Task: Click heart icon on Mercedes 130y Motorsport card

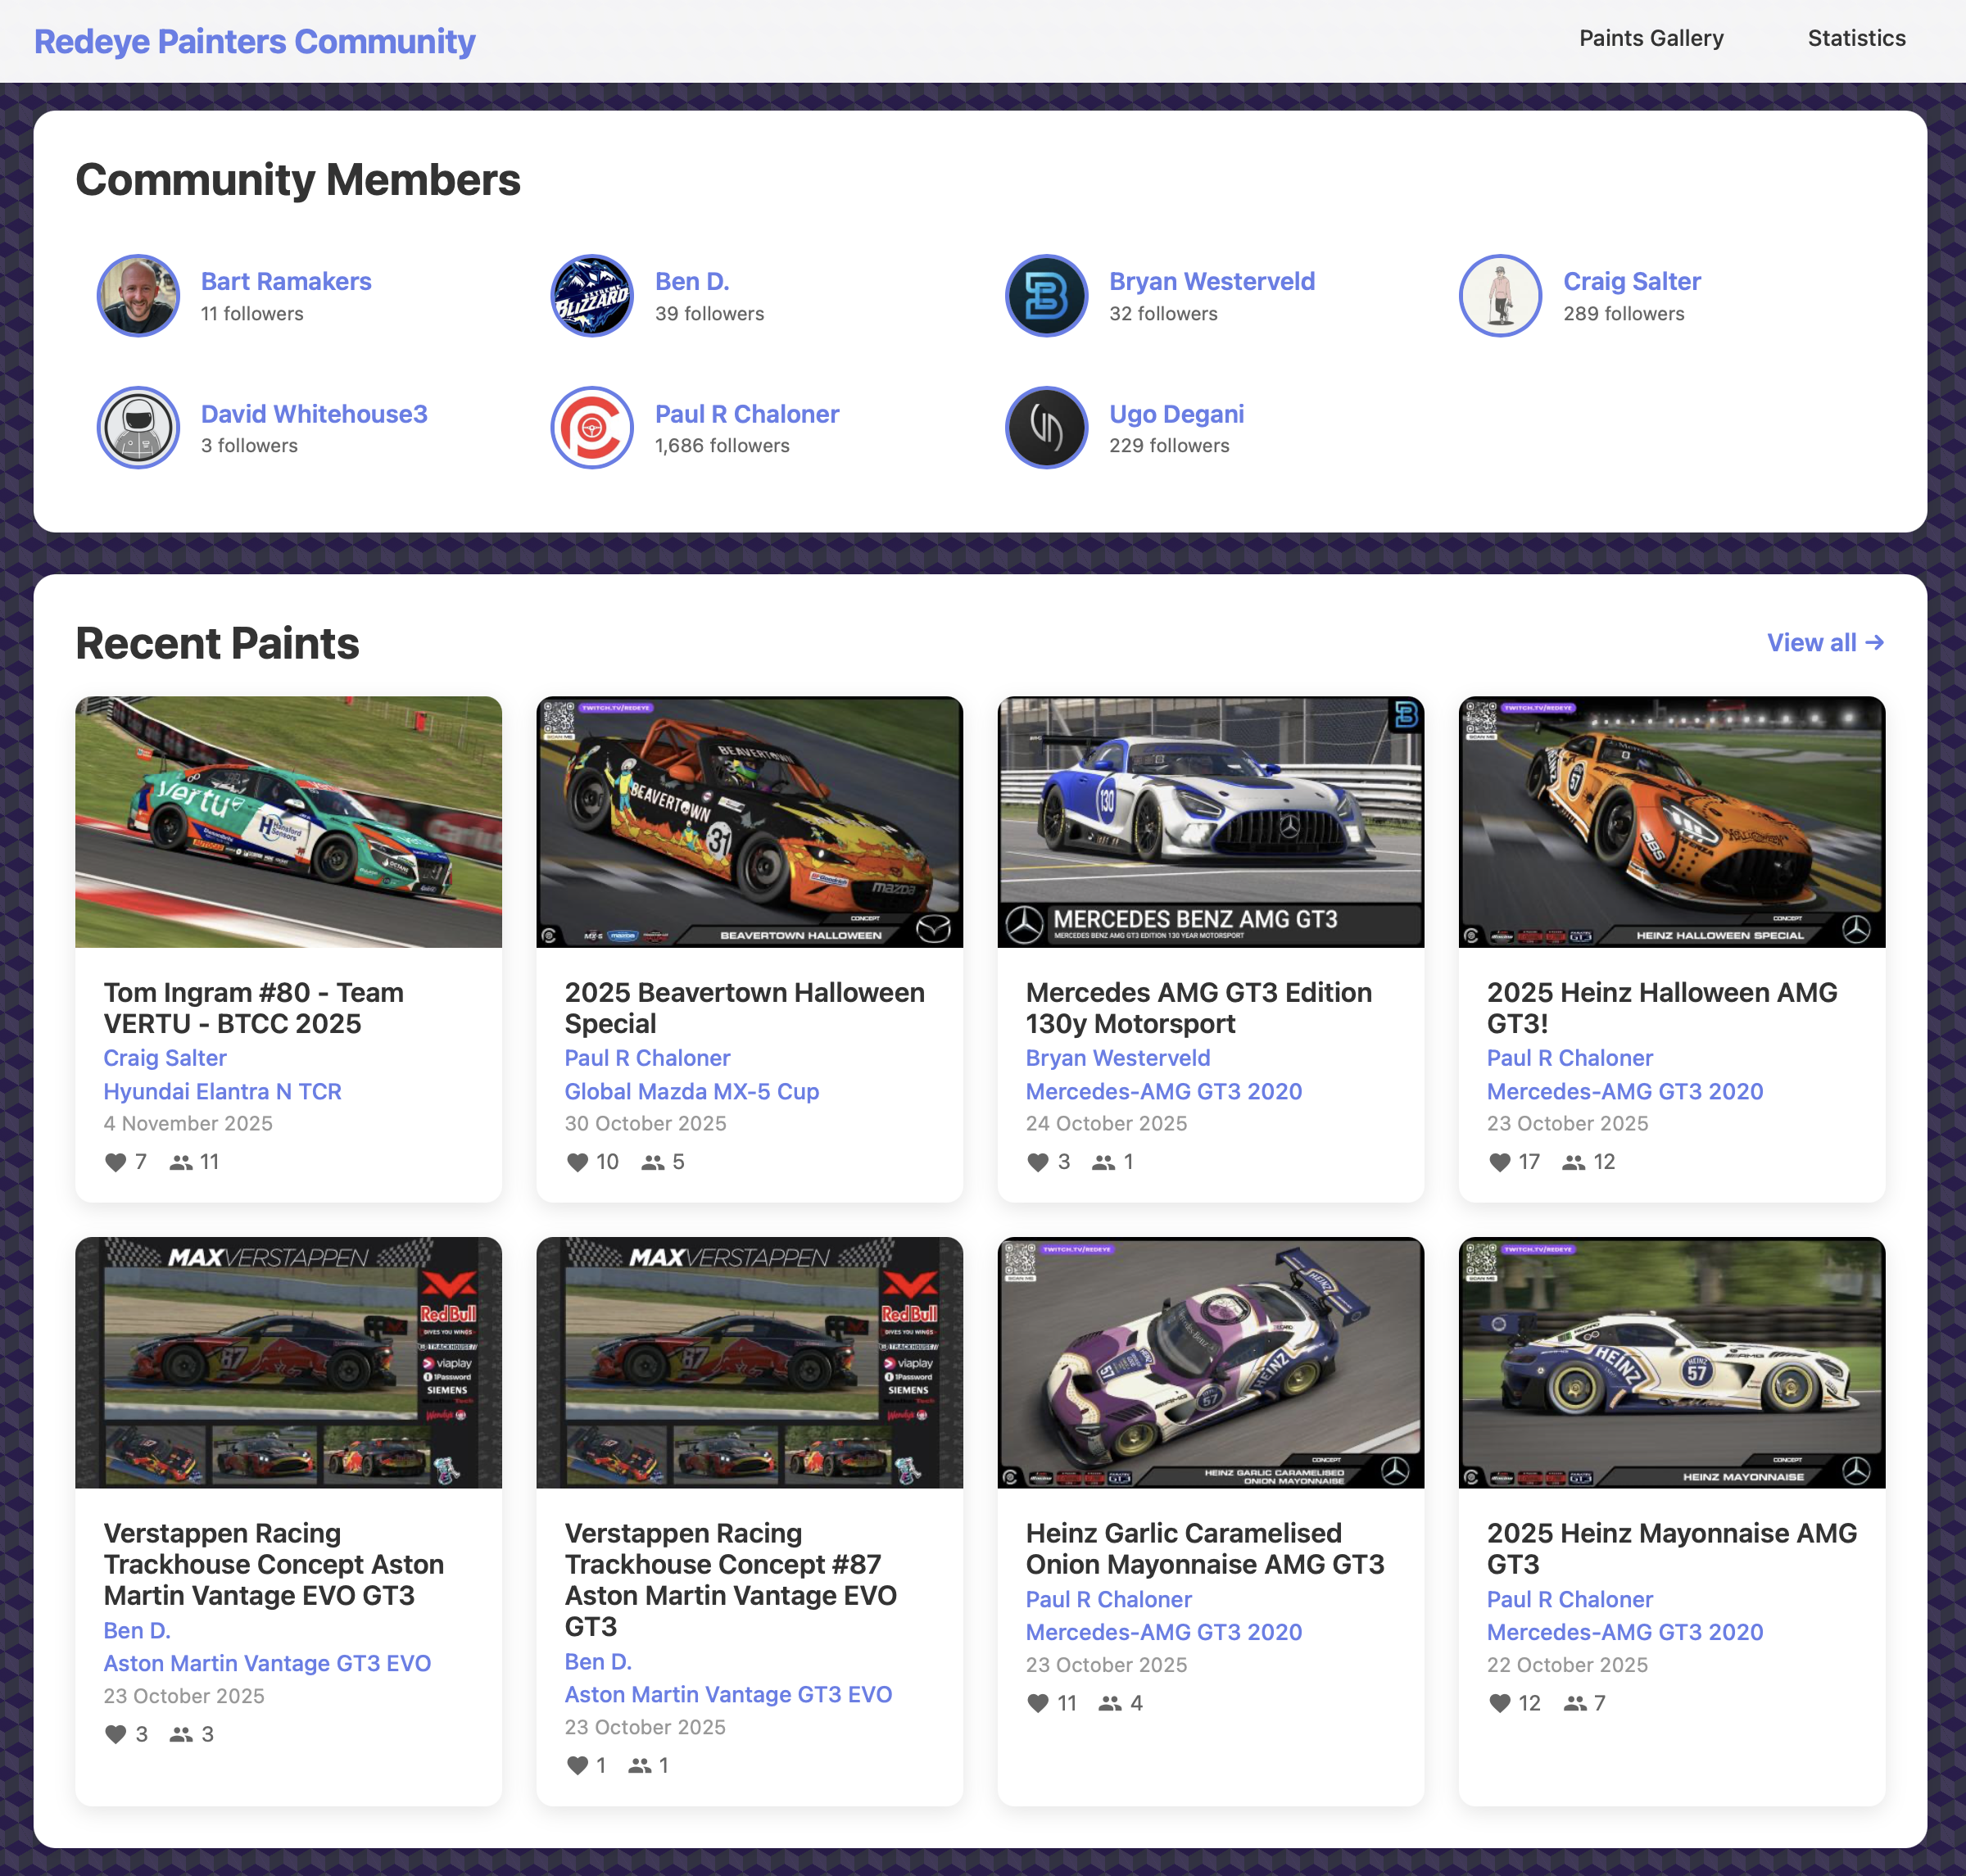Action: [x=1038, y=1162]
